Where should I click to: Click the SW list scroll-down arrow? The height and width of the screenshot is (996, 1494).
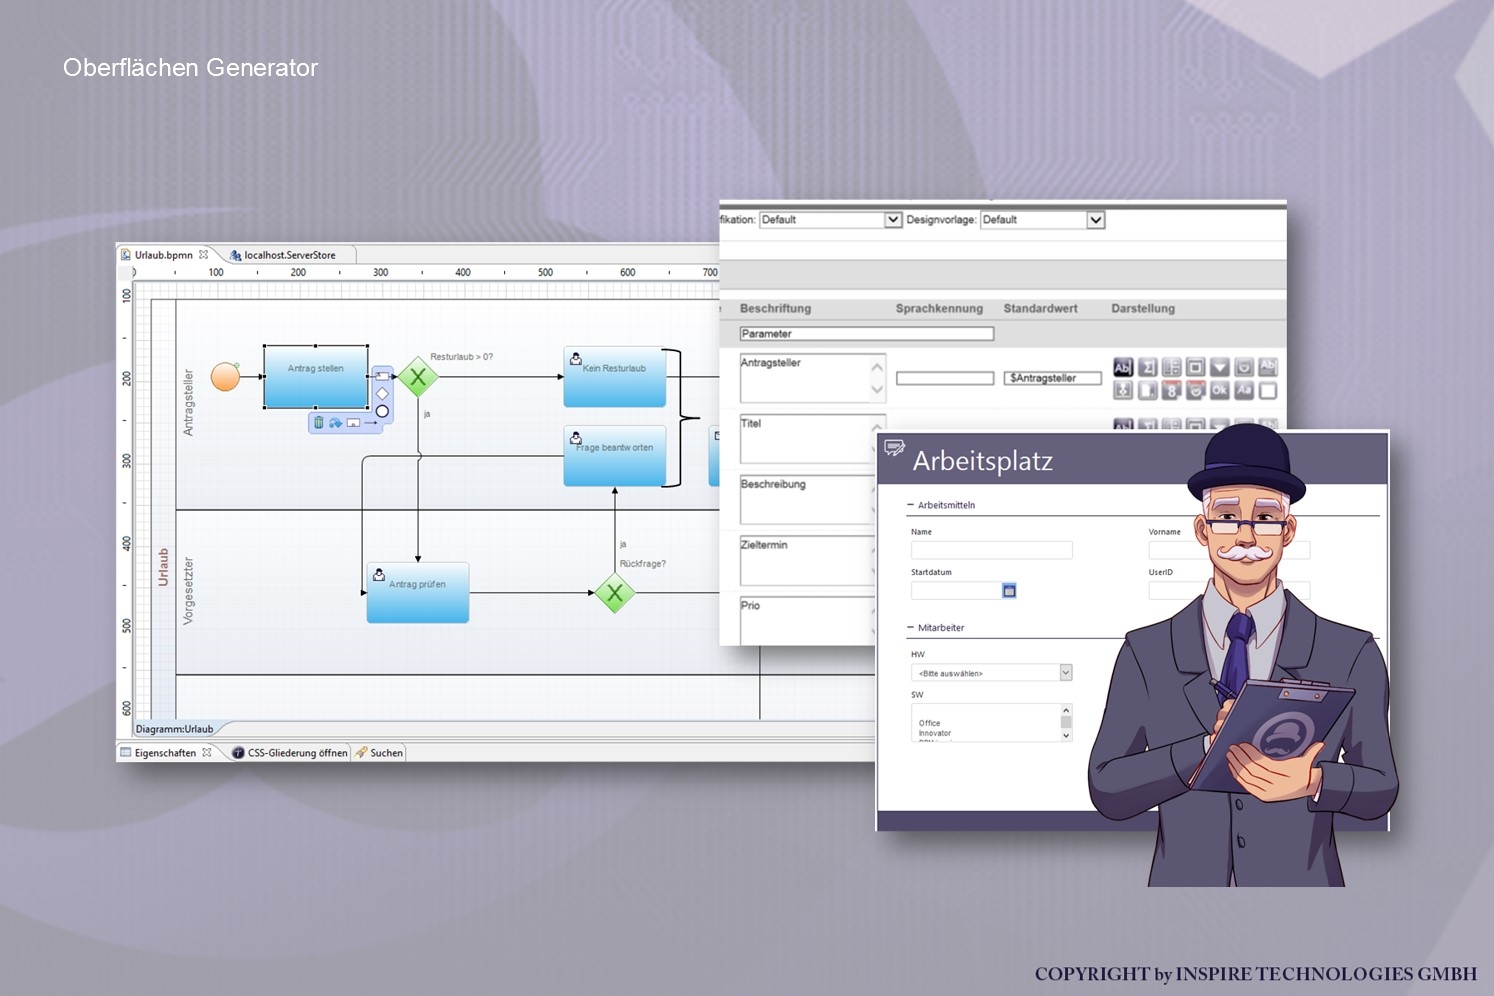1066,735
